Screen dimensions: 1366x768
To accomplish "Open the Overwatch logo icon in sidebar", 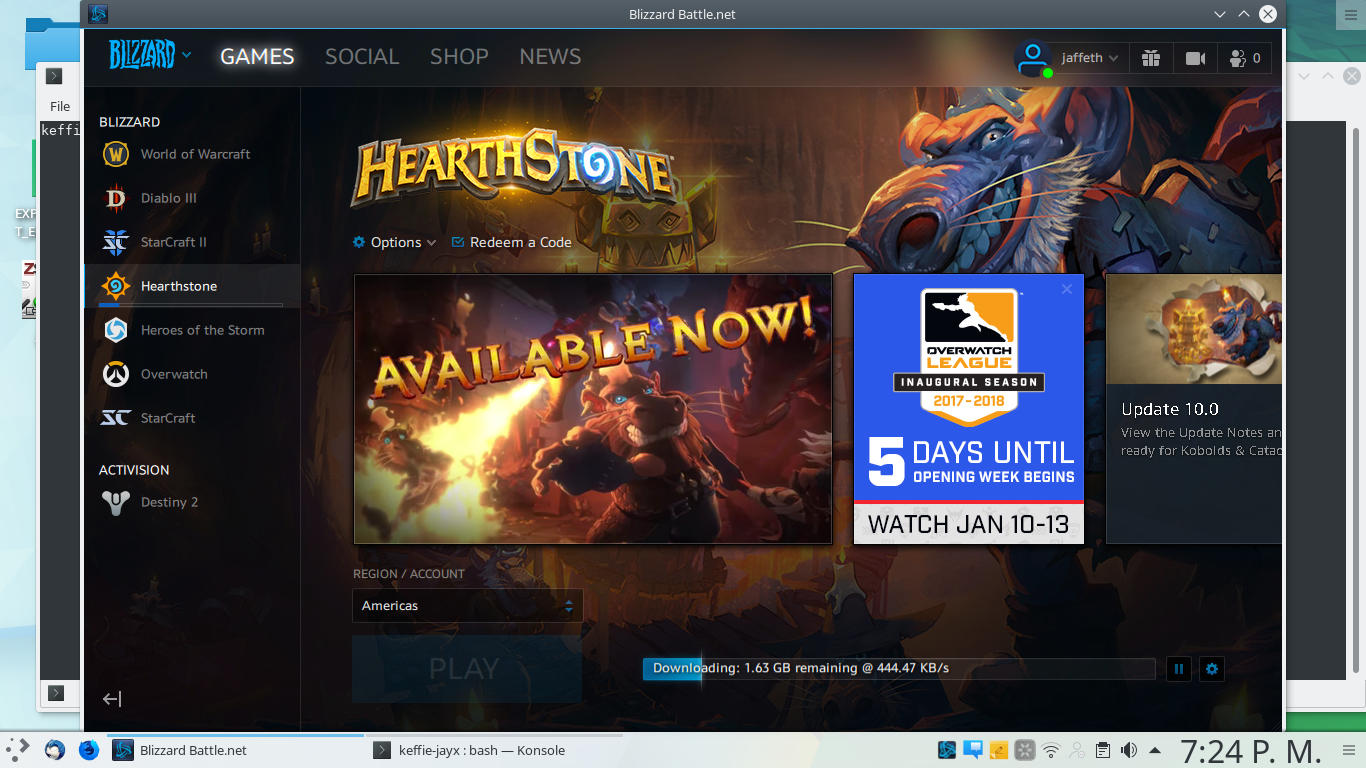I will [116, 374].
